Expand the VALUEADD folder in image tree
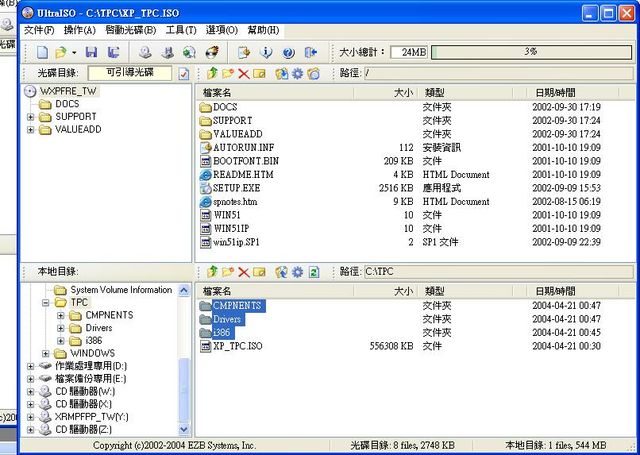 coord(31,130)
